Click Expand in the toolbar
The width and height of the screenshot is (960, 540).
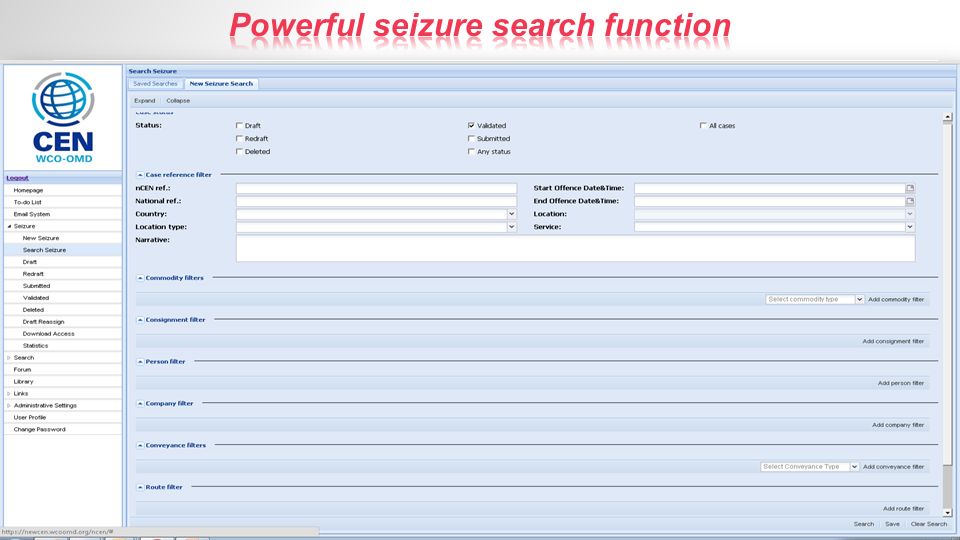click(x=144, y=100)
